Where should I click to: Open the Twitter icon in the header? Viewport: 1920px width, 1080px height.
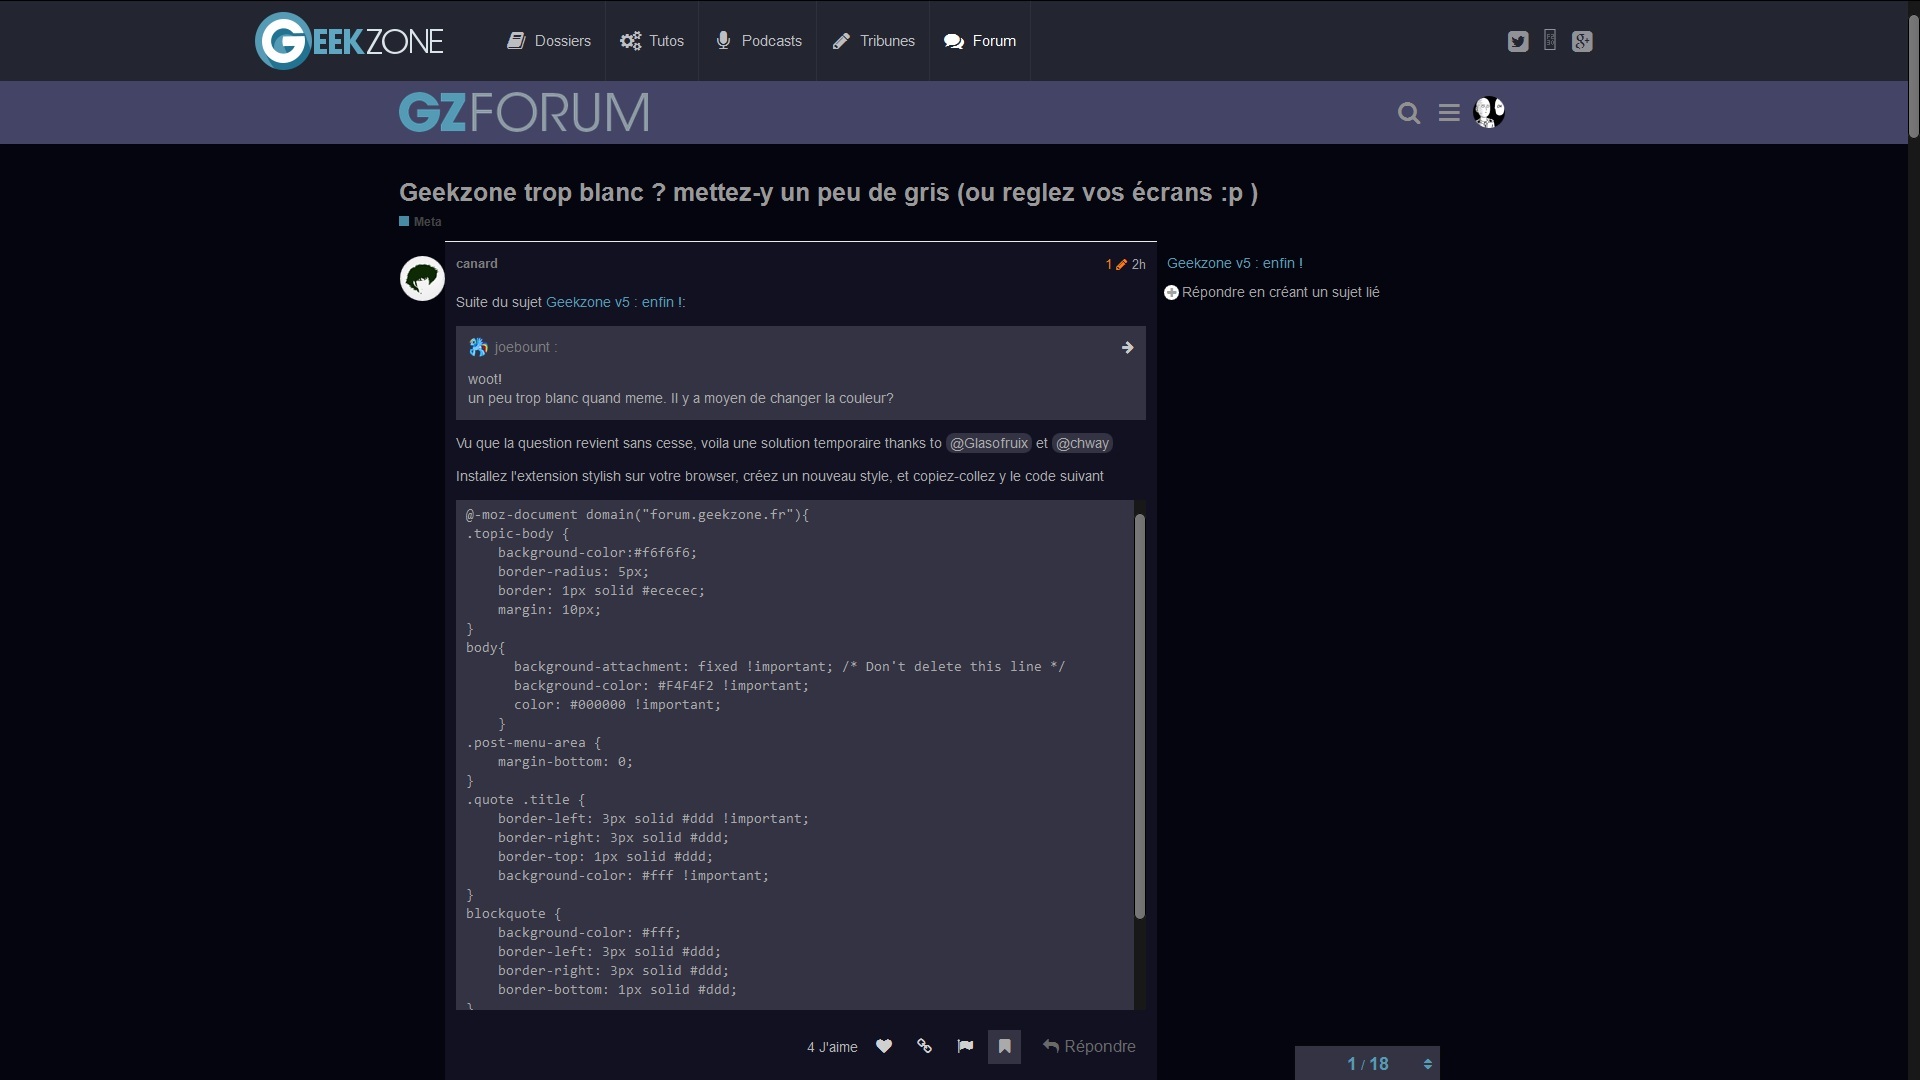point(1518,41)
